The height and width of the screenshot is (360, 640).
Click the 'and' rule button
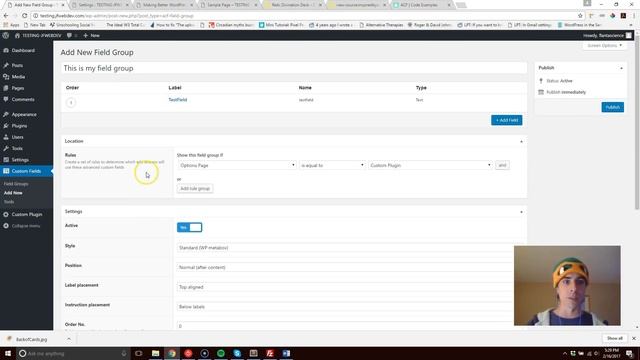tap(502, 165)
